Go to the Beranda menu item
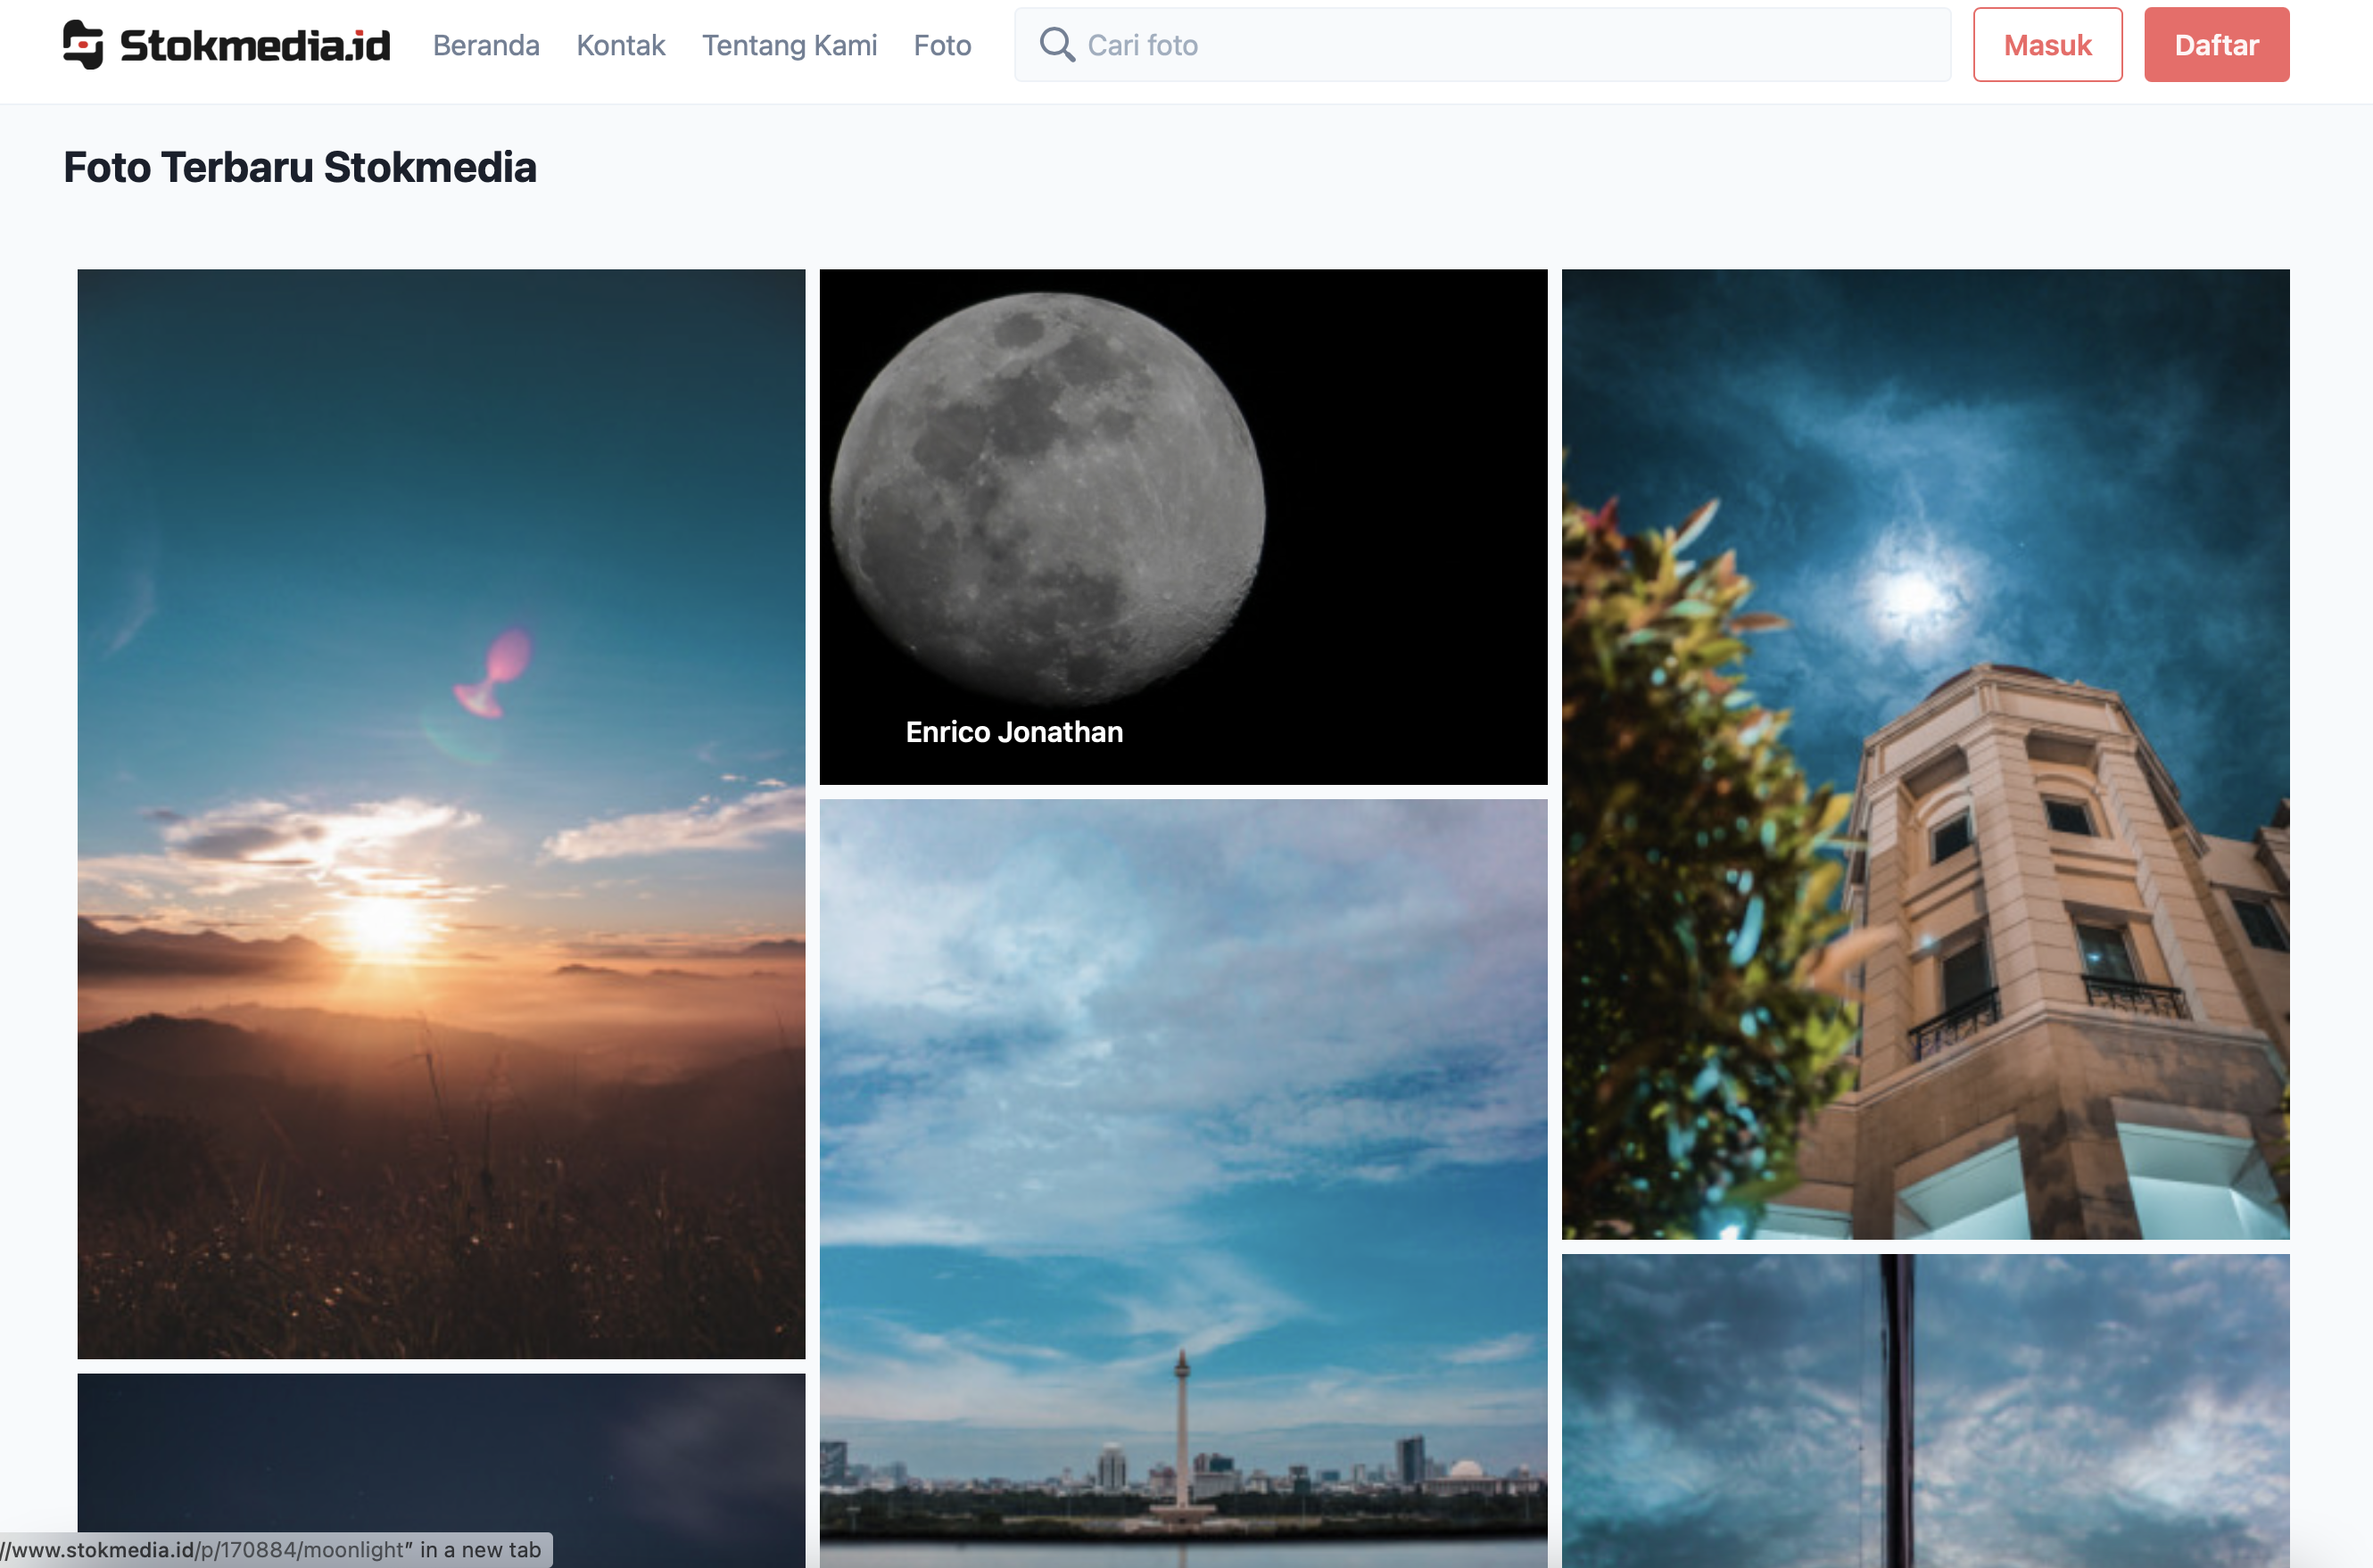Image resolution: width=2373 pixels, height=1568 pixels. click(x=486, y=45)
